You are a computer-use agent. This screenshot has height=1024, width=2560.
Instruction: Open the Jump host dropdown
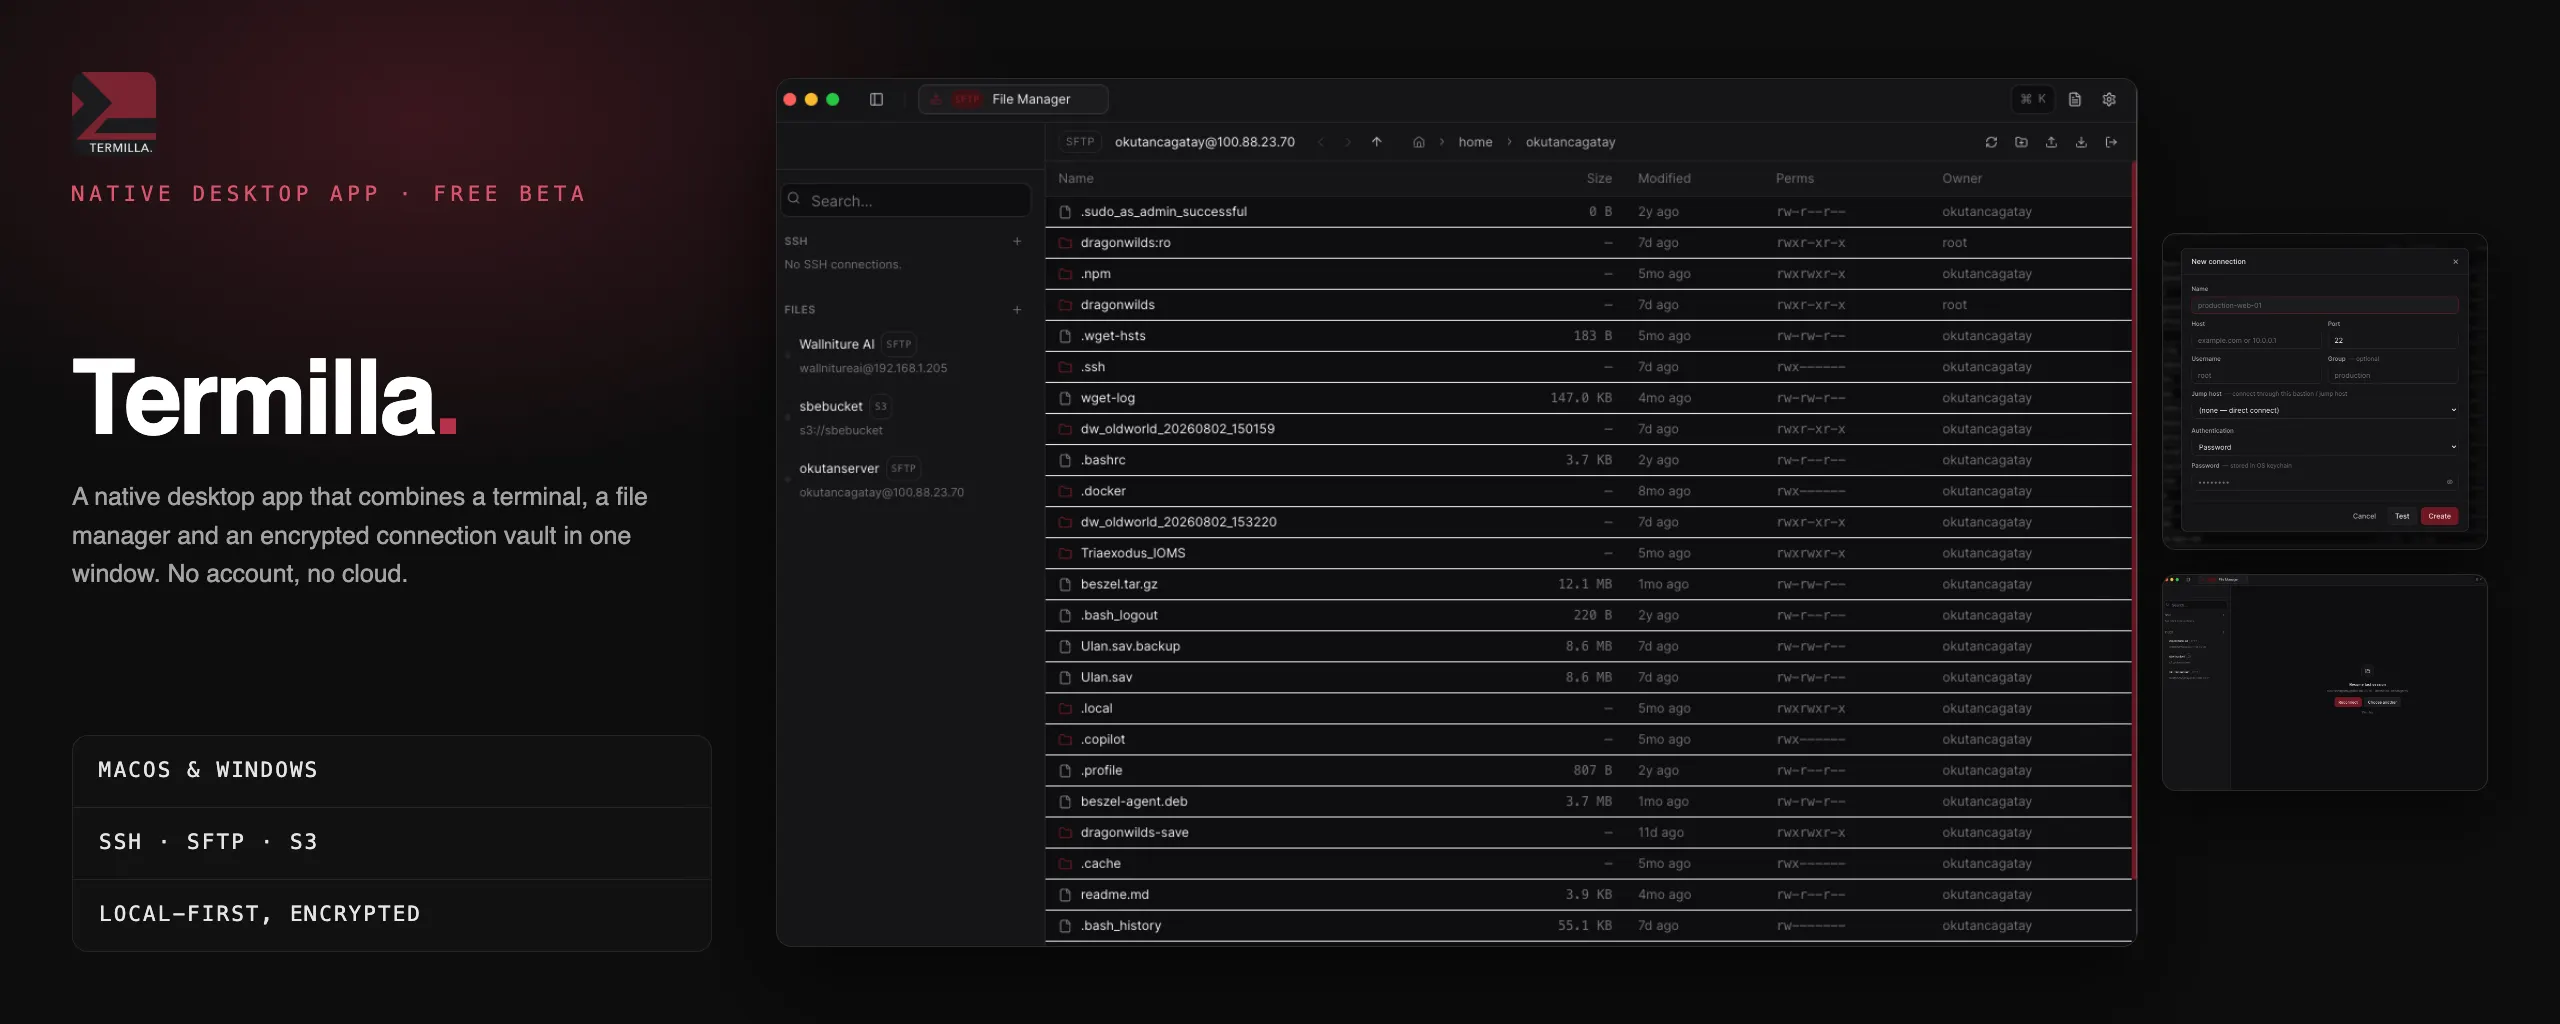[2324, 410]
